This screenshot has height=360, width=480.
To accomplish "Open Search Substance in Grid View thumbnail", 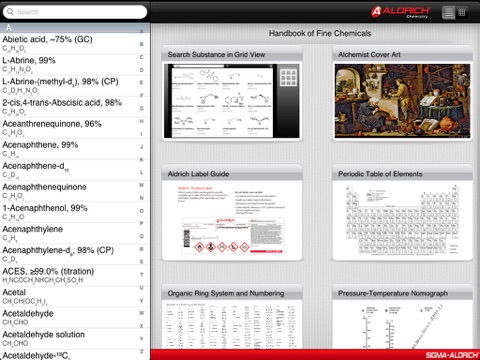I will coord(232,101).
